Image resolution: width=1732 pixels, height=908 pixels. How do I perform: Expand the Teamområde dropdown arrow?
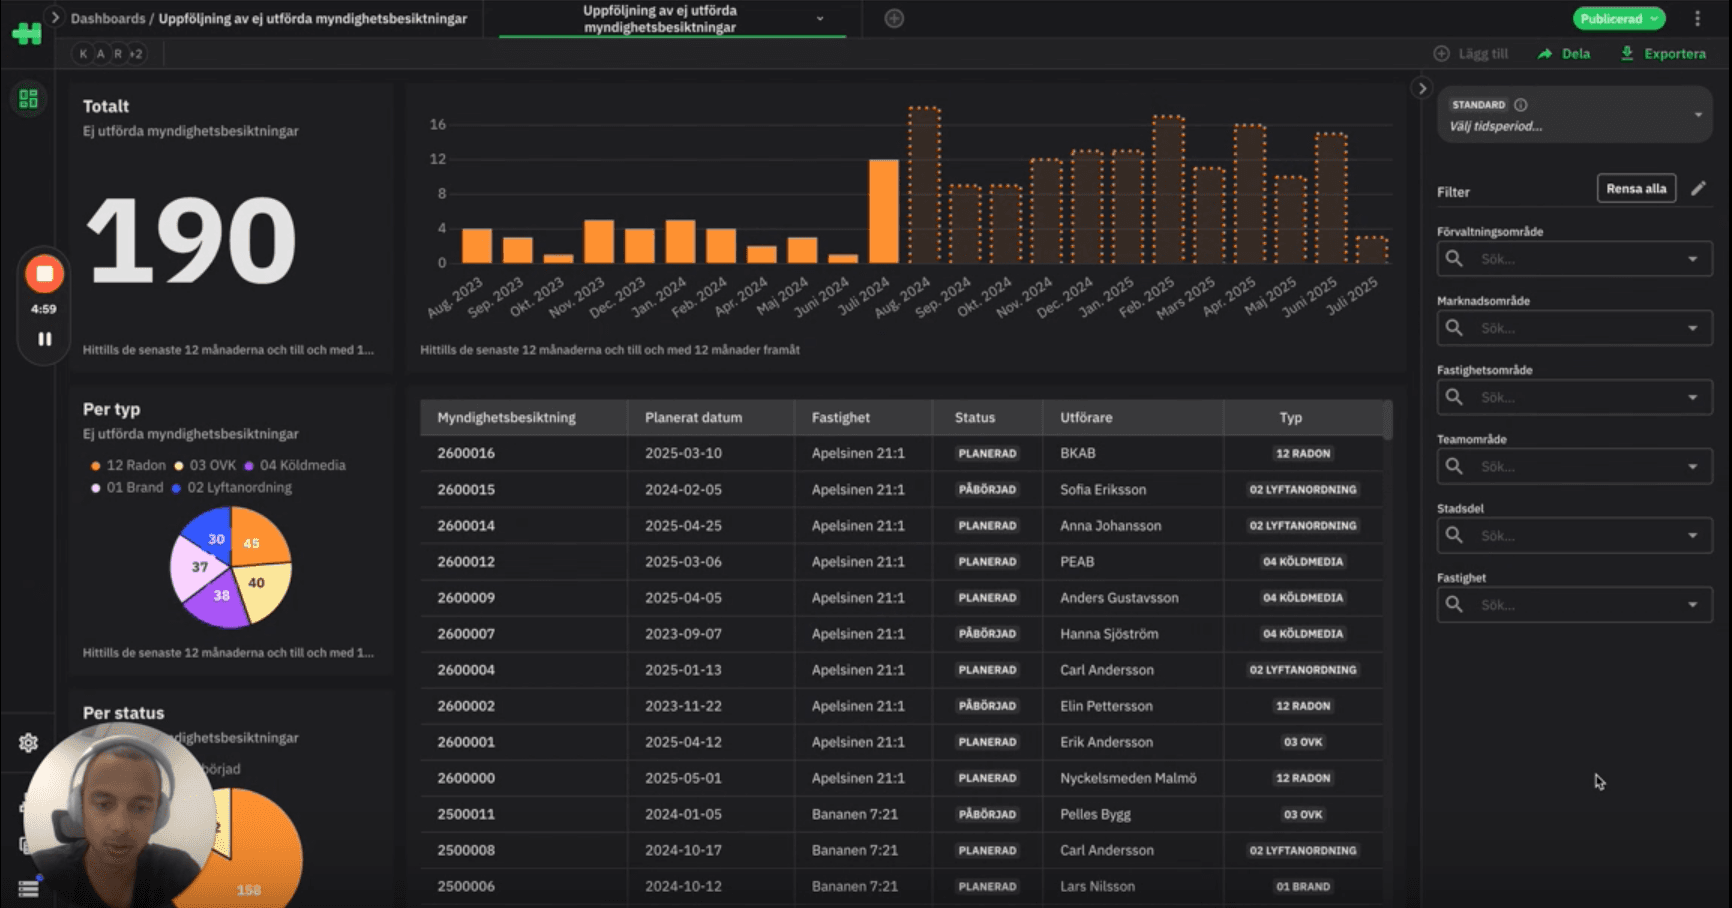tap(1693, 466)
